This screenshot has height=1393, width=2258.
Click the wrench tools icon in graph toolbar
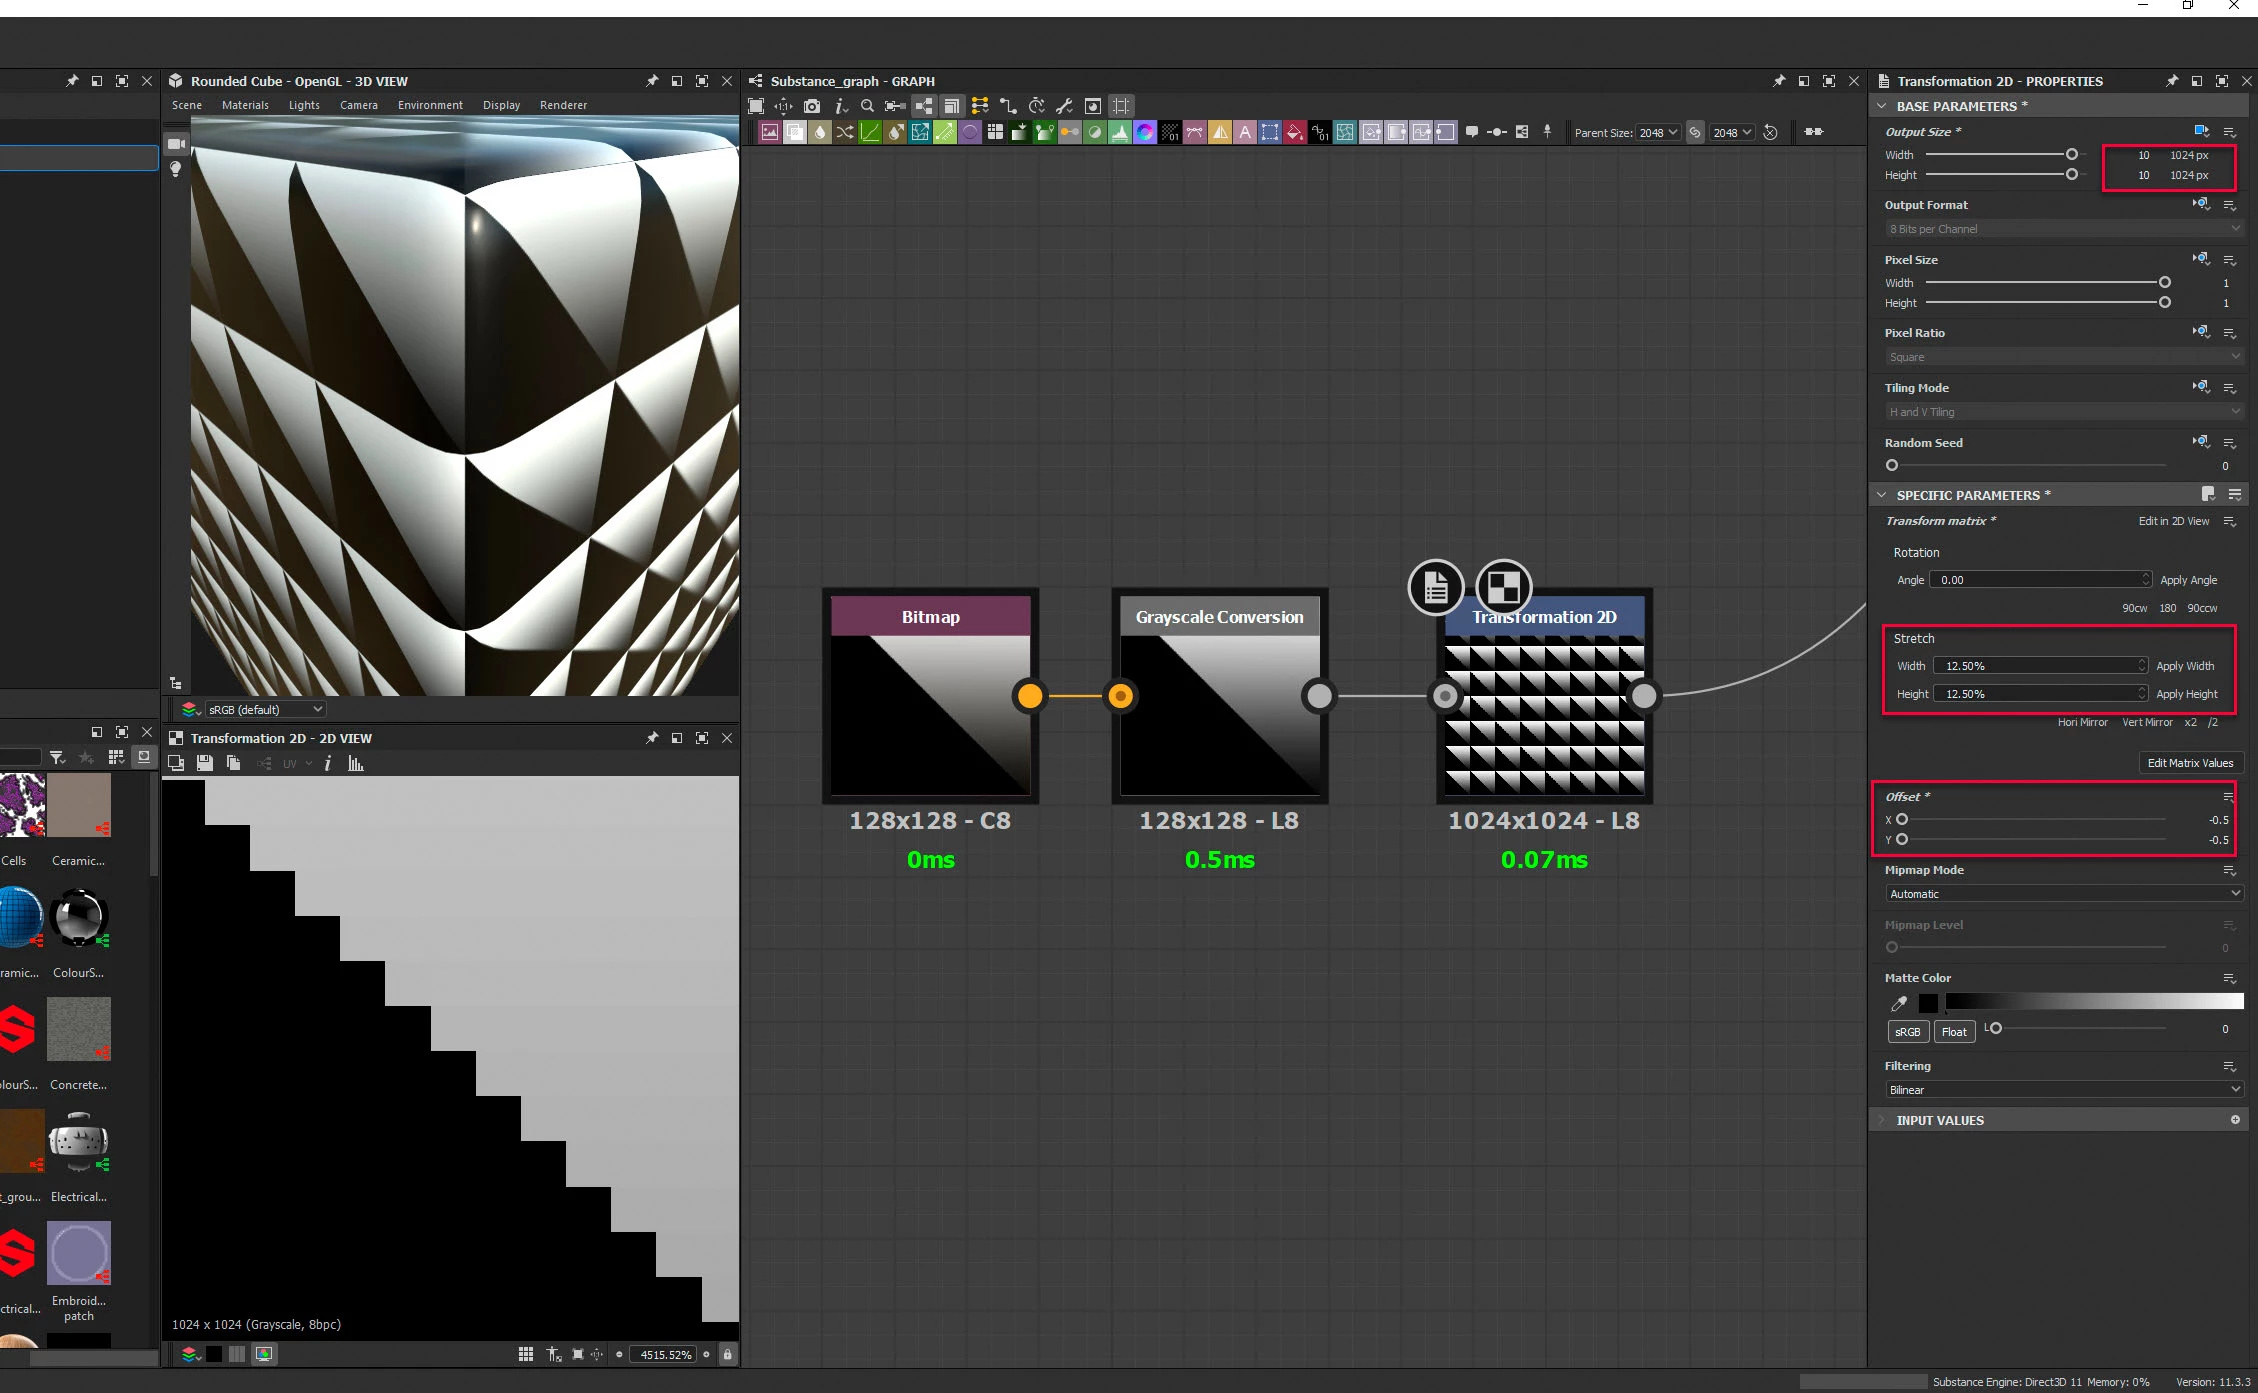pyautogui.click(x=1064, y=106)
